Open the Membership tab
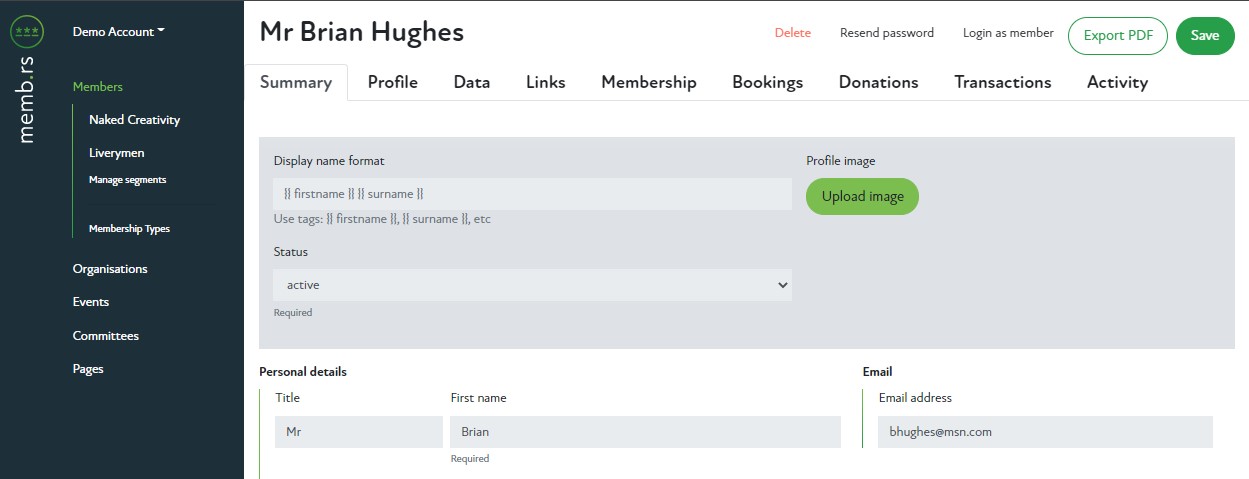Viewport: 1249px width, 479px height. coord(648,83)
